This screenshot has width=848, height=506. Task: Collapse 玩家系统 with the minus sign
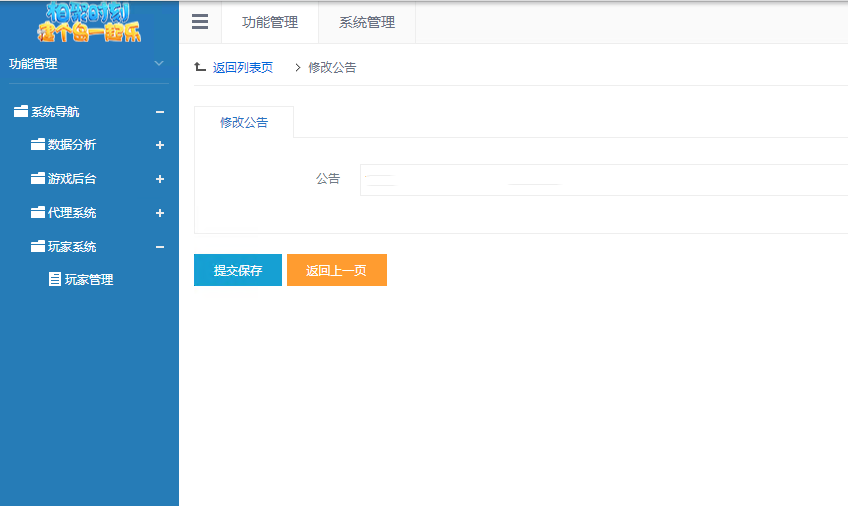click(x=160, y=247)
